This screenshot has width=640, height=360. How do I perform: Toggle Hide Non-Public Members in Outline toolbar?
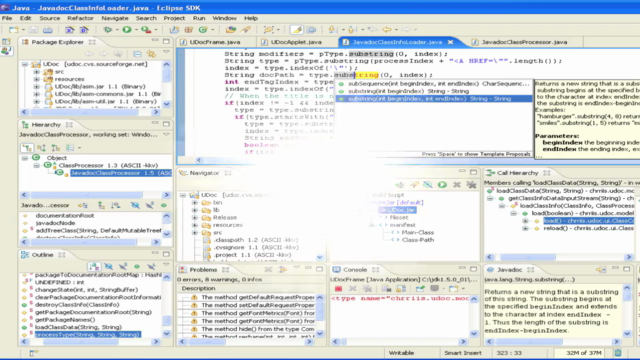click(137, 267)
